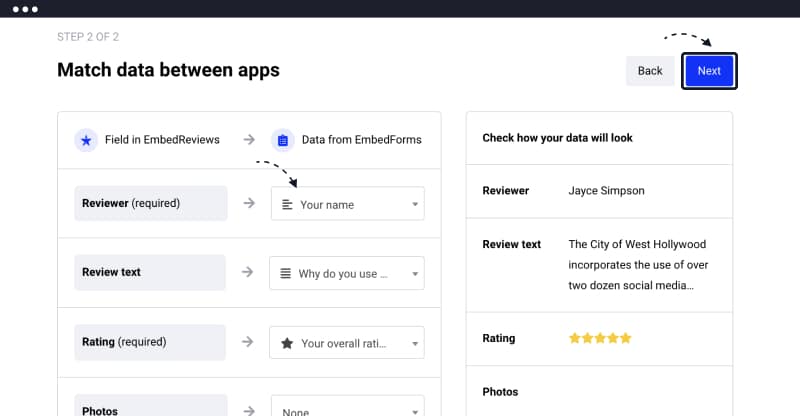Image resolution: width=800 pixels, height=416 pixels.
Task: Click the EmbedReviews star icon
Action: tap(86, 140)
